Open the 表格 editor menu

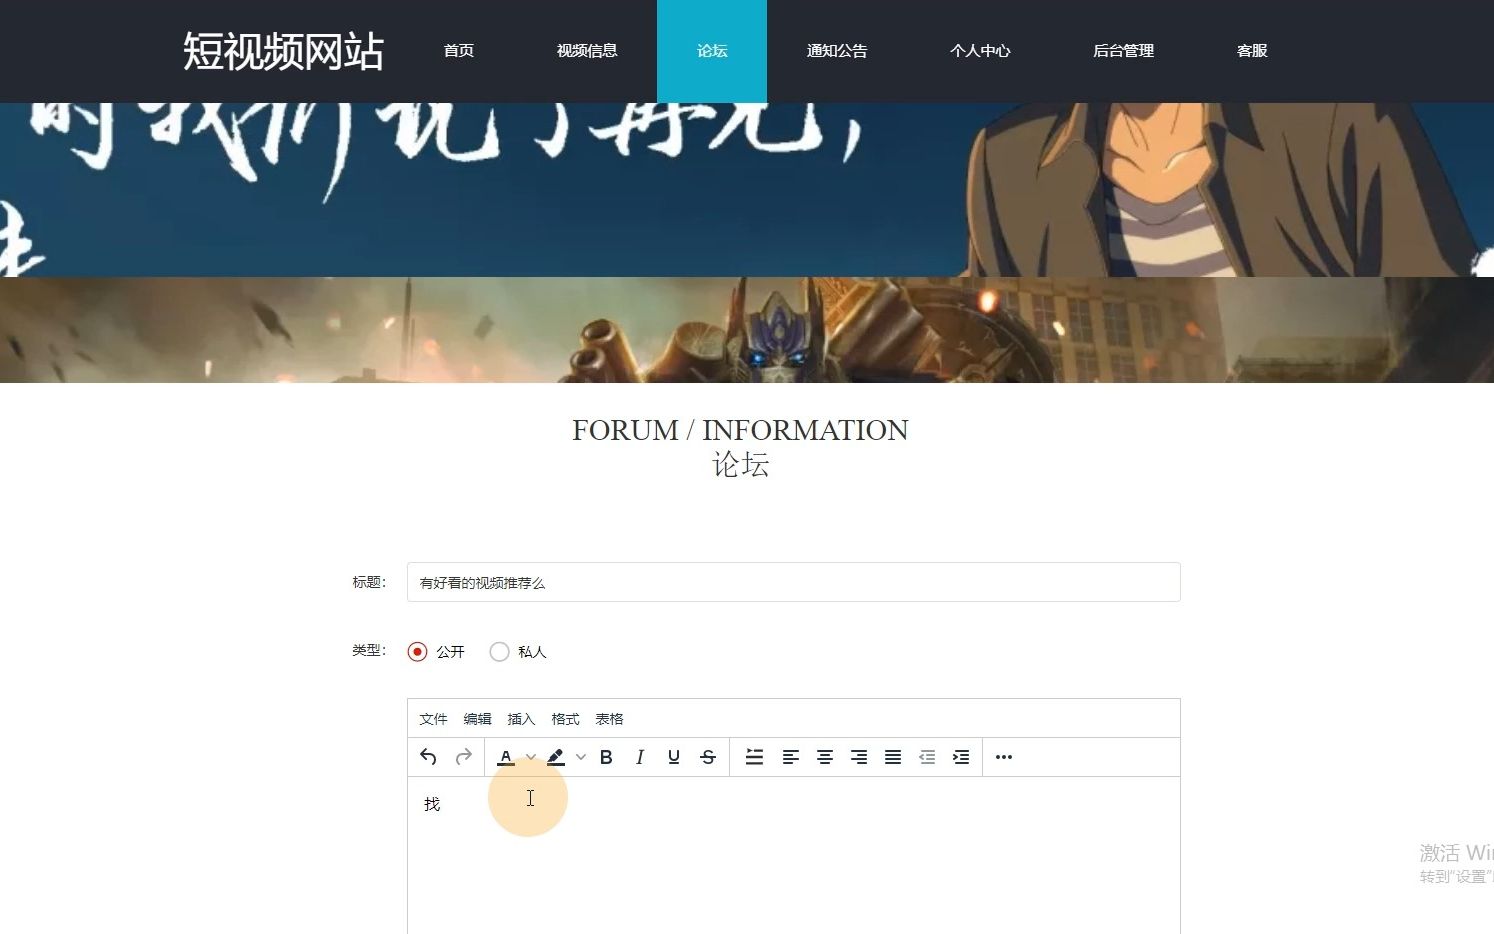tap(609, 719)
